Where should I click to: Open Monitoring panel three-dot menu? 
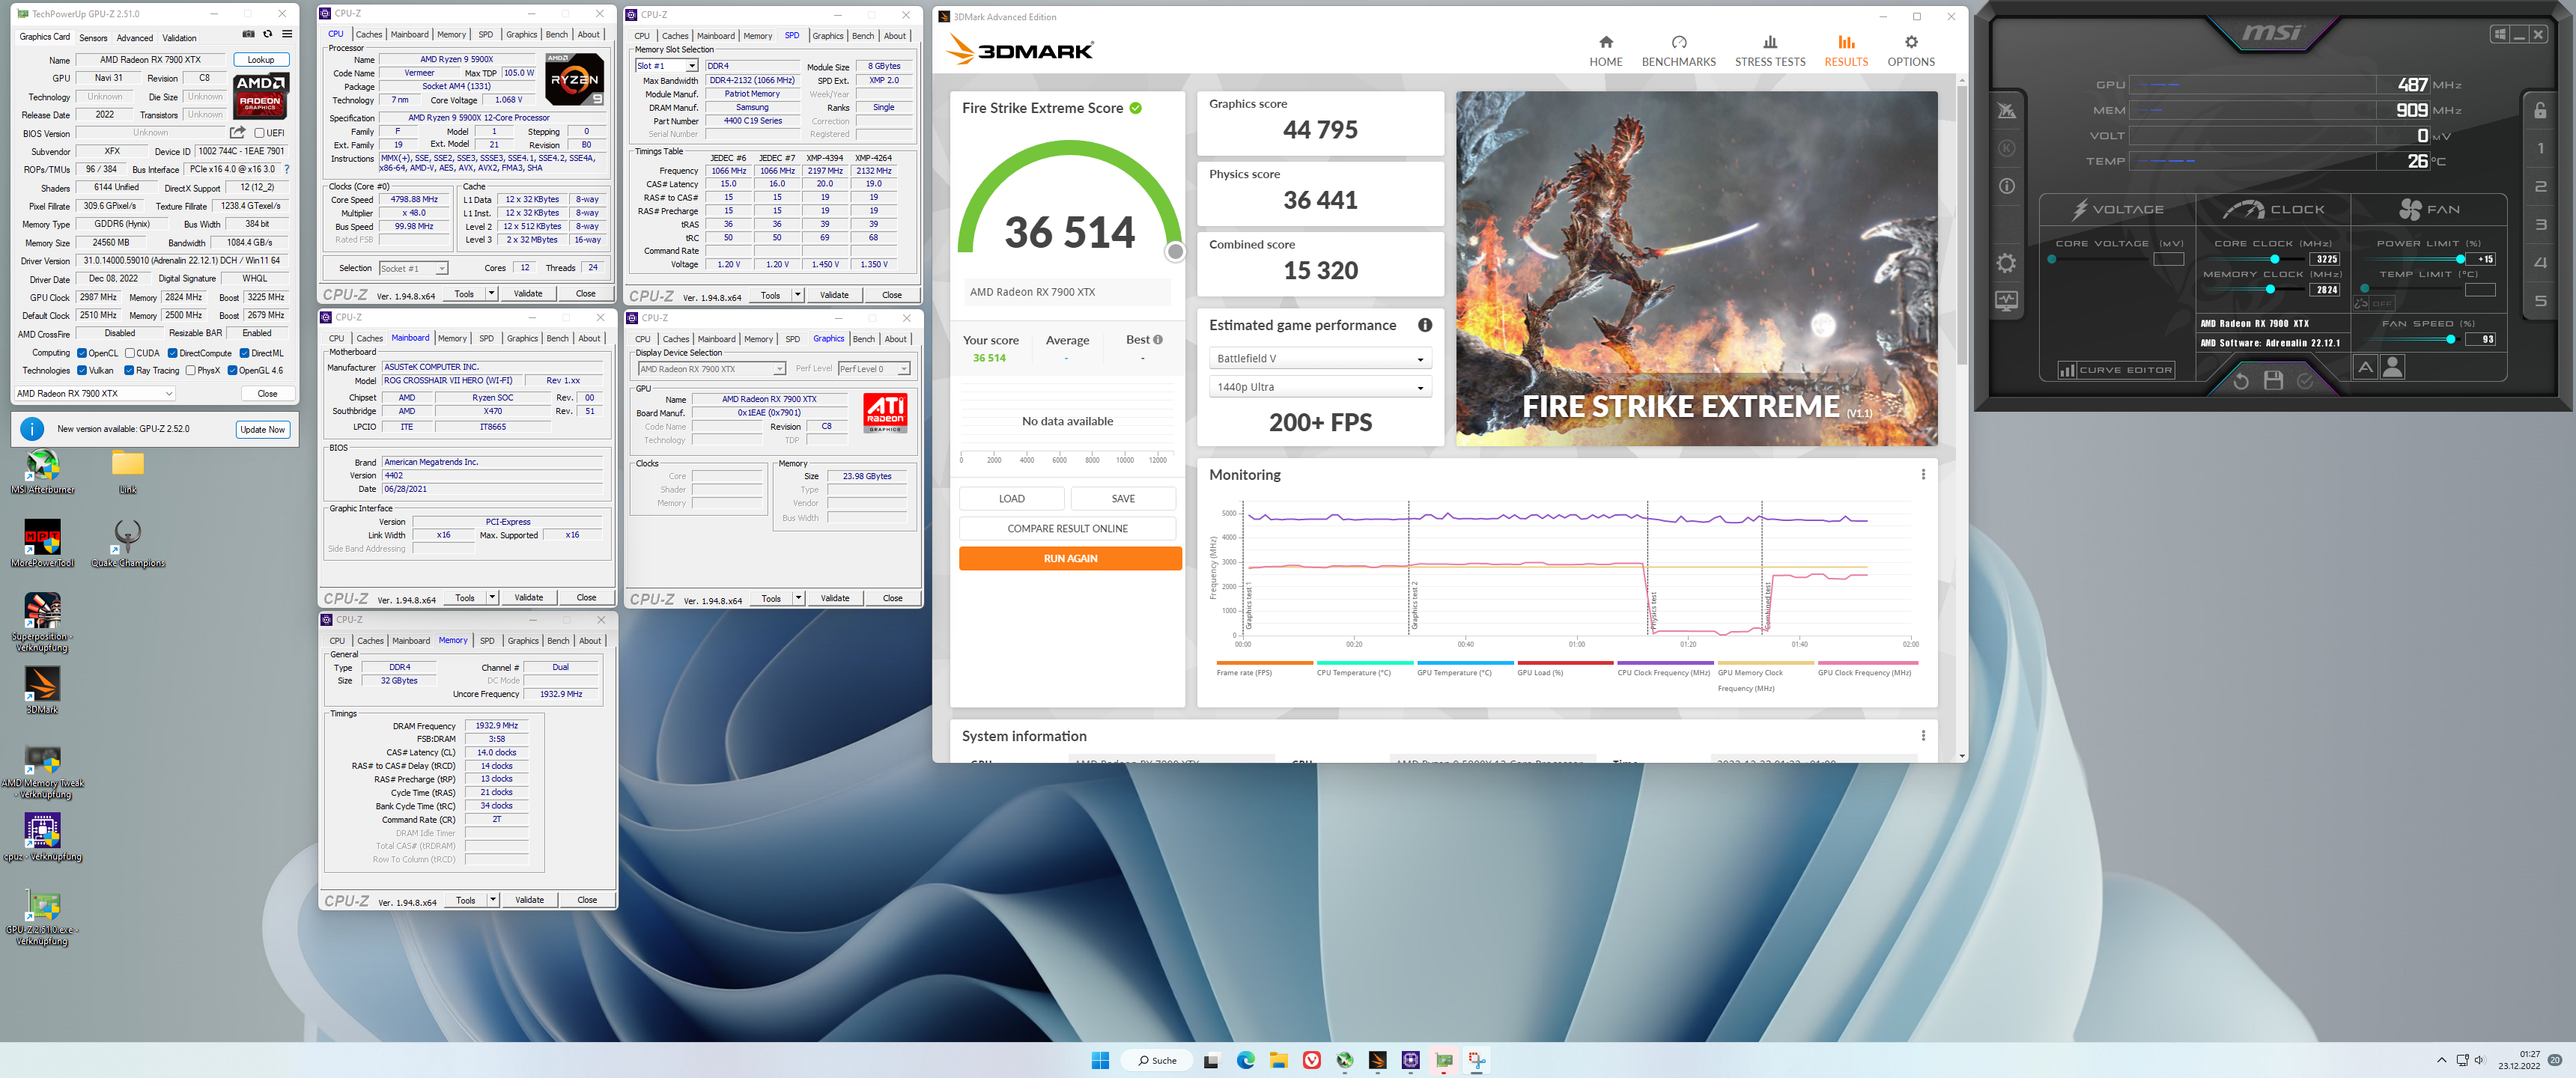tap(1923, 475)
